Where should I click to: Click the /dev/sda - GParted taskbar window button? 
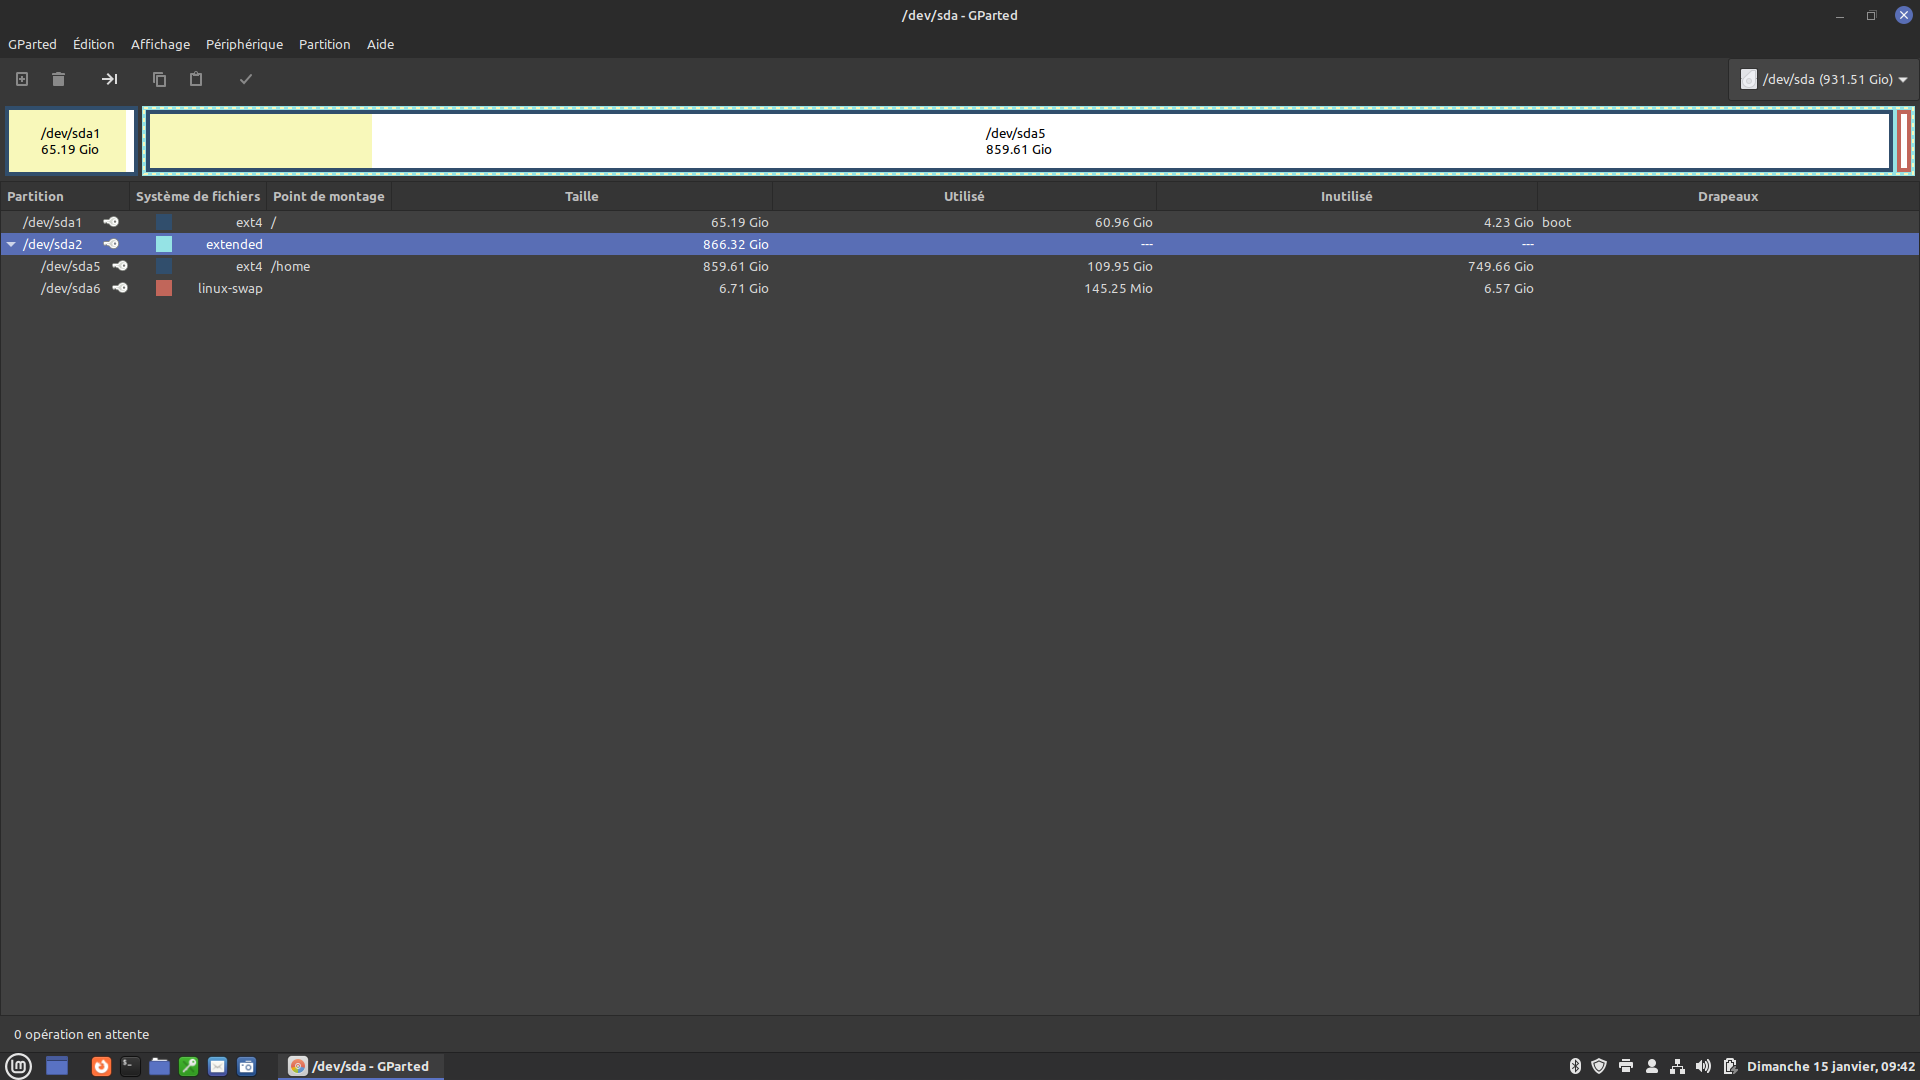click(360, 1066)
